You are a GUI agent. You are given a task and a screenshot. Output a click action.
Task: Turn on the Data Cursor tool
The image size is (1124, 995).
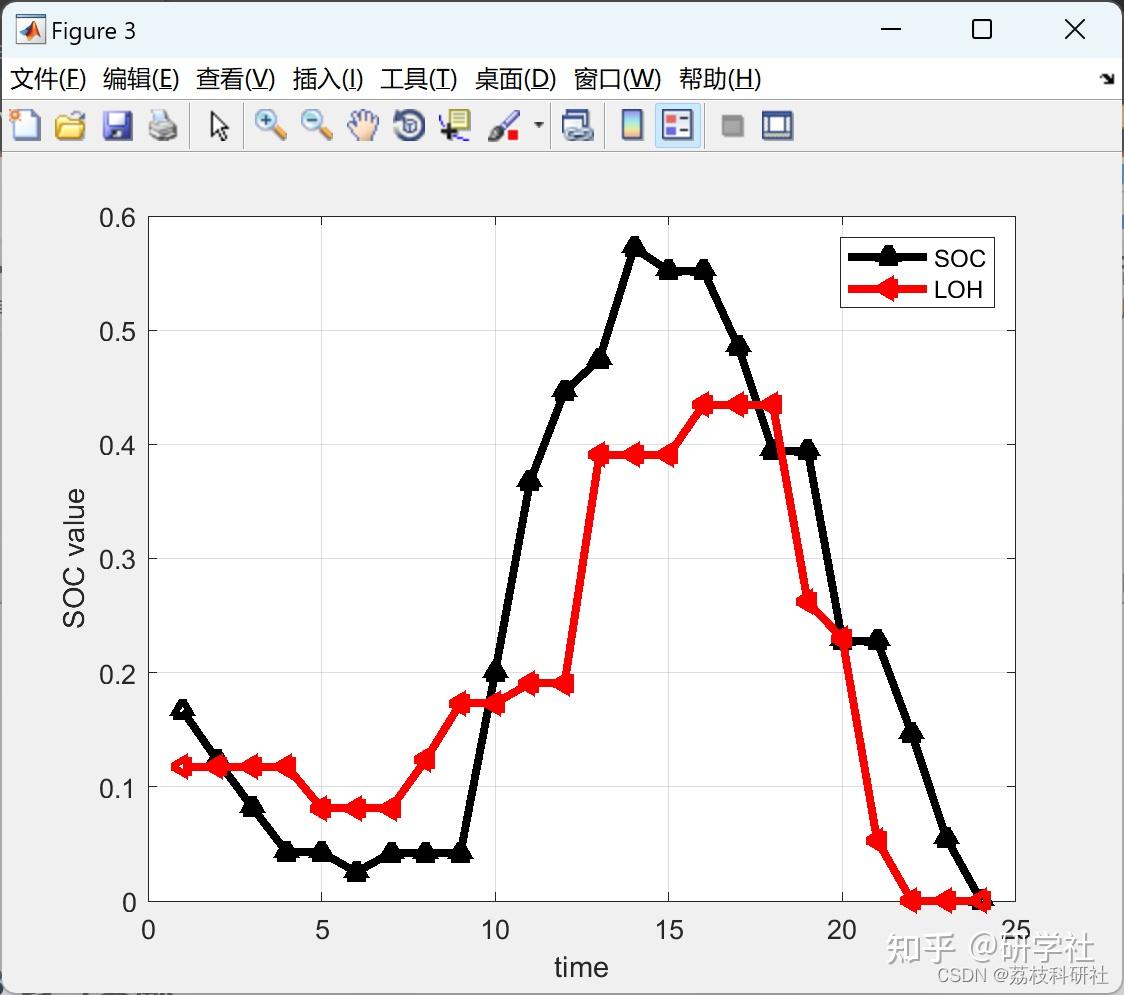[454, 125]
